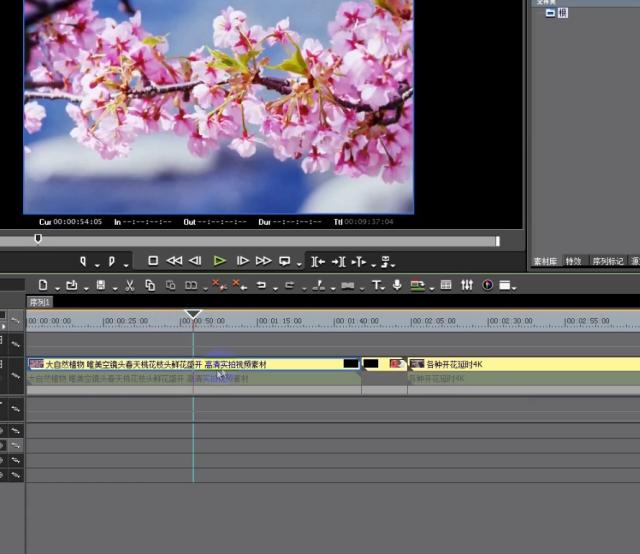Viewport: 640px width, 554px height.
Task: Open Set In point dropdown arrow
Action: [97, 265]
